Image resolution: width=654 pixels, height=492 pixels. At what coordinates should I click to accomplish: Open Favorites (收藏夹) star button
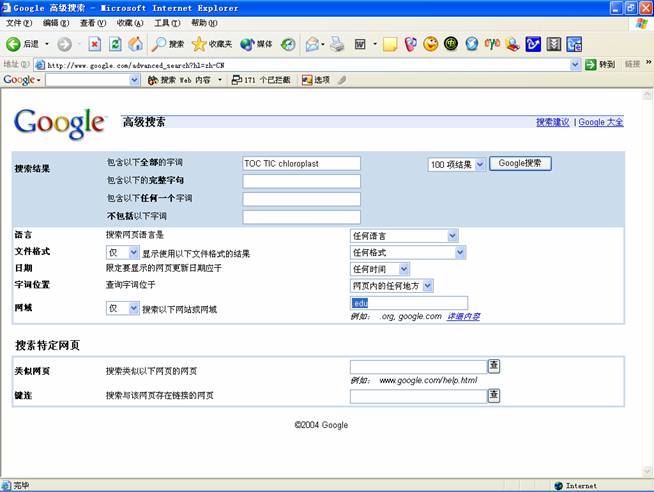(x=211, y=44)
